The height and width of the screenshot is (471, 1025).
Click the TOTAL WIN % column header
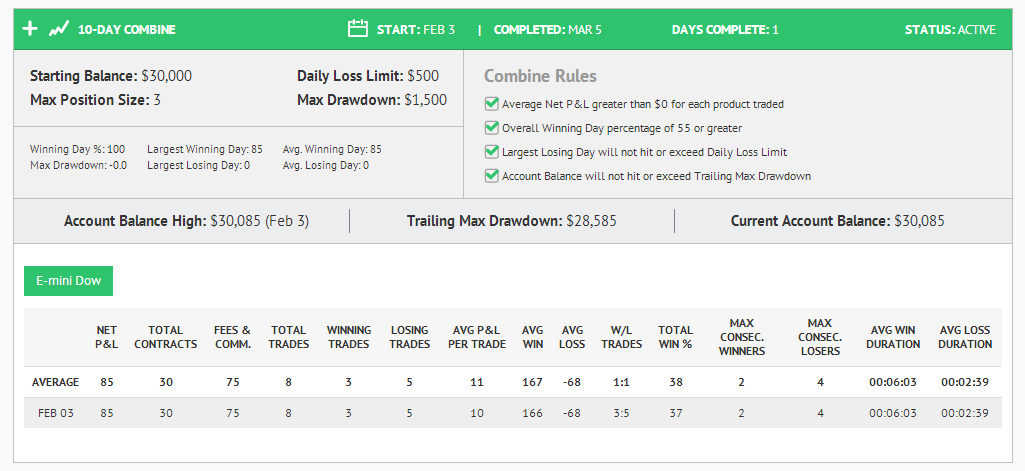coord(675,337)
